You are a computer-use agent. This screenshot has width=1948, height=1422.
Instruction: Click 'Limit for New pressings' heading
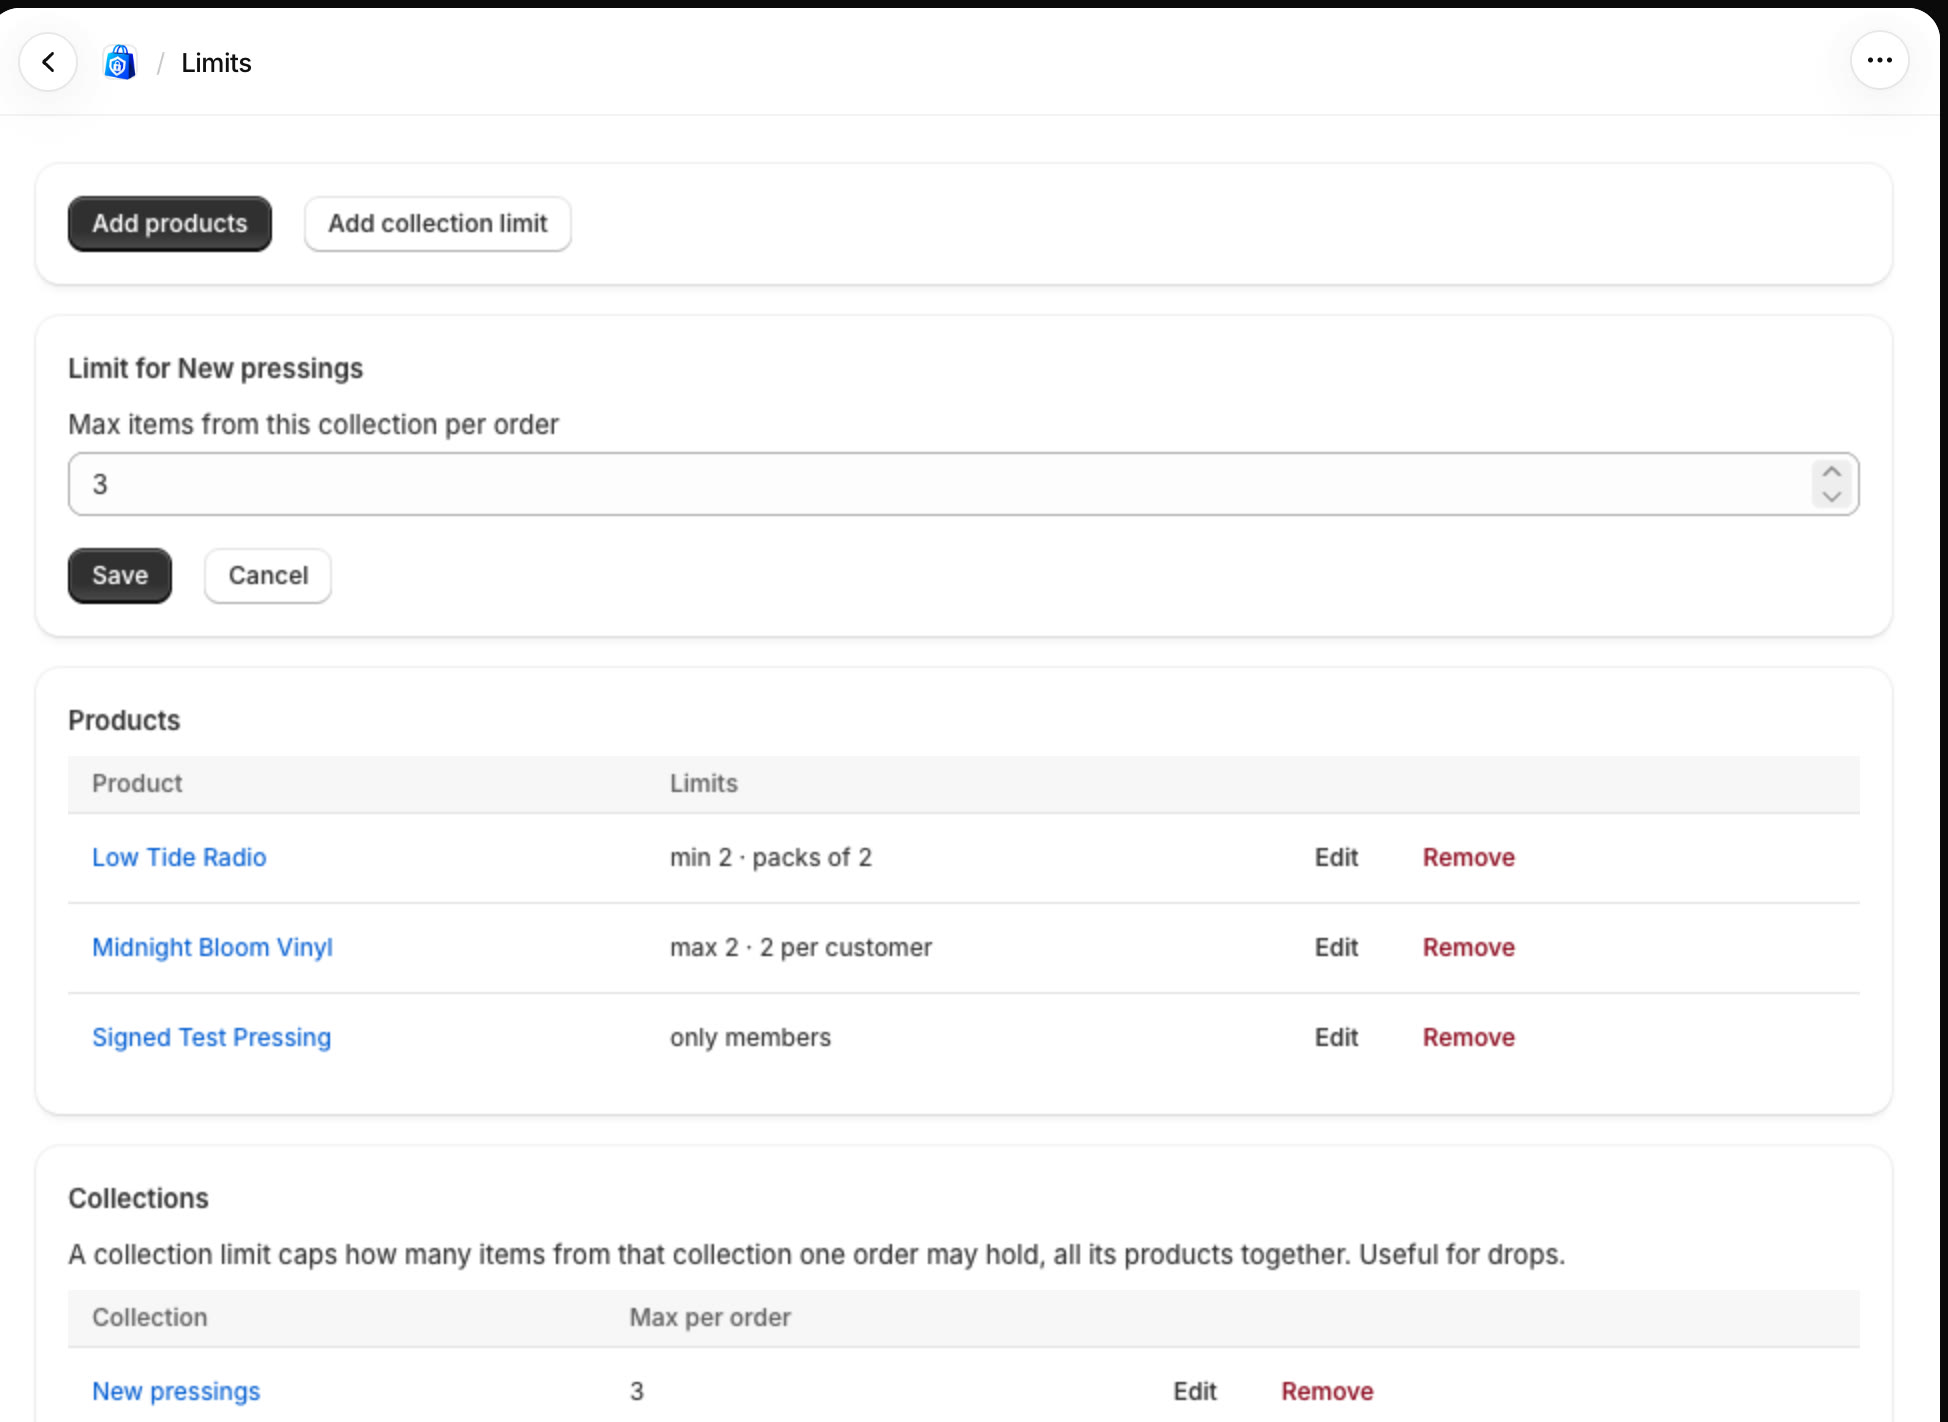215,368
